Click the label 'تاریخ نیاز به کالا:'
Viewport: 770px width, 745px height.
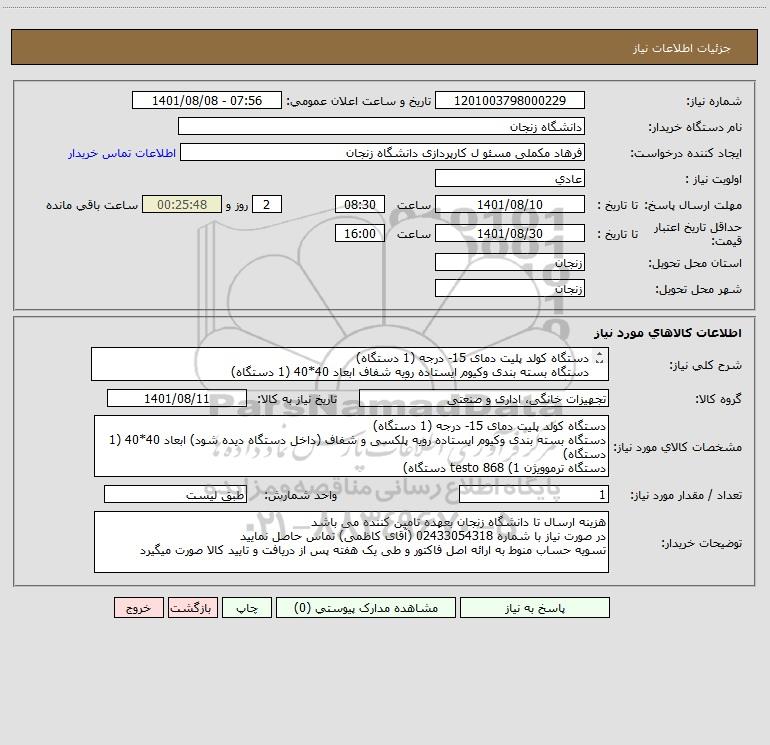(x=297, y=399)
